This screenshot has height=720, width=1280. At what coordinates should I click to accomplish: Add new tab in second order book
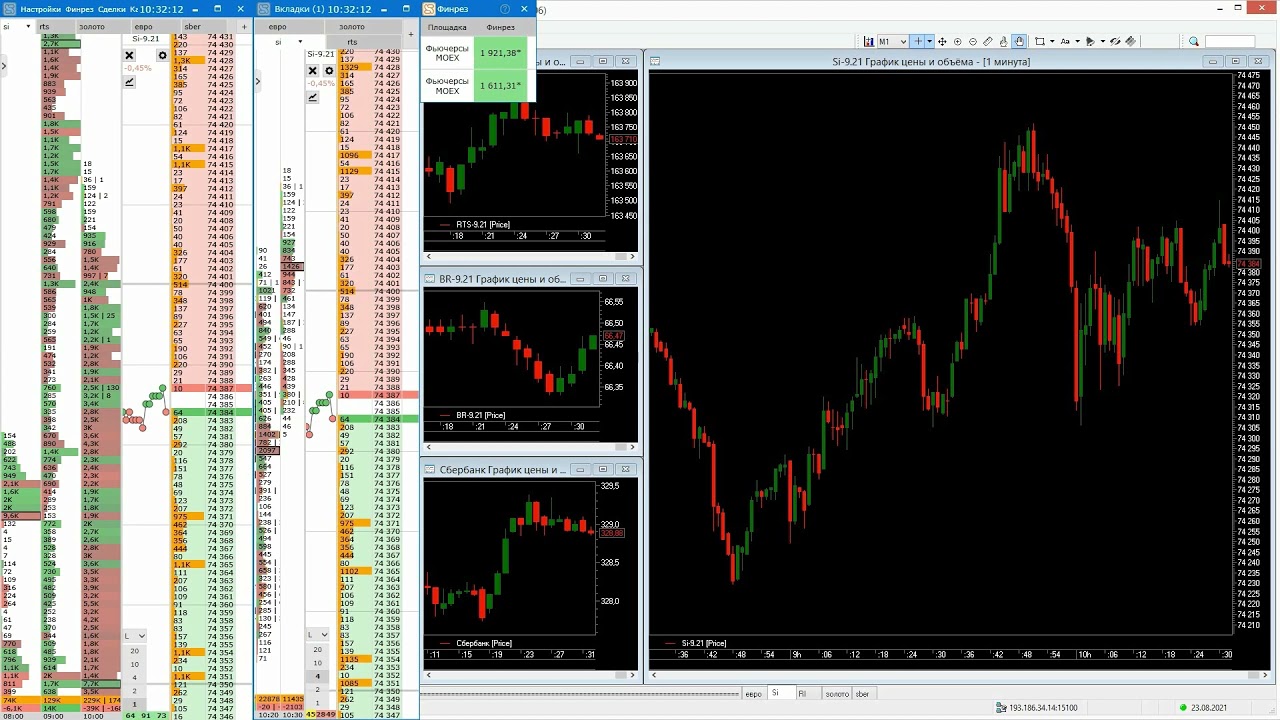(410, 34)
